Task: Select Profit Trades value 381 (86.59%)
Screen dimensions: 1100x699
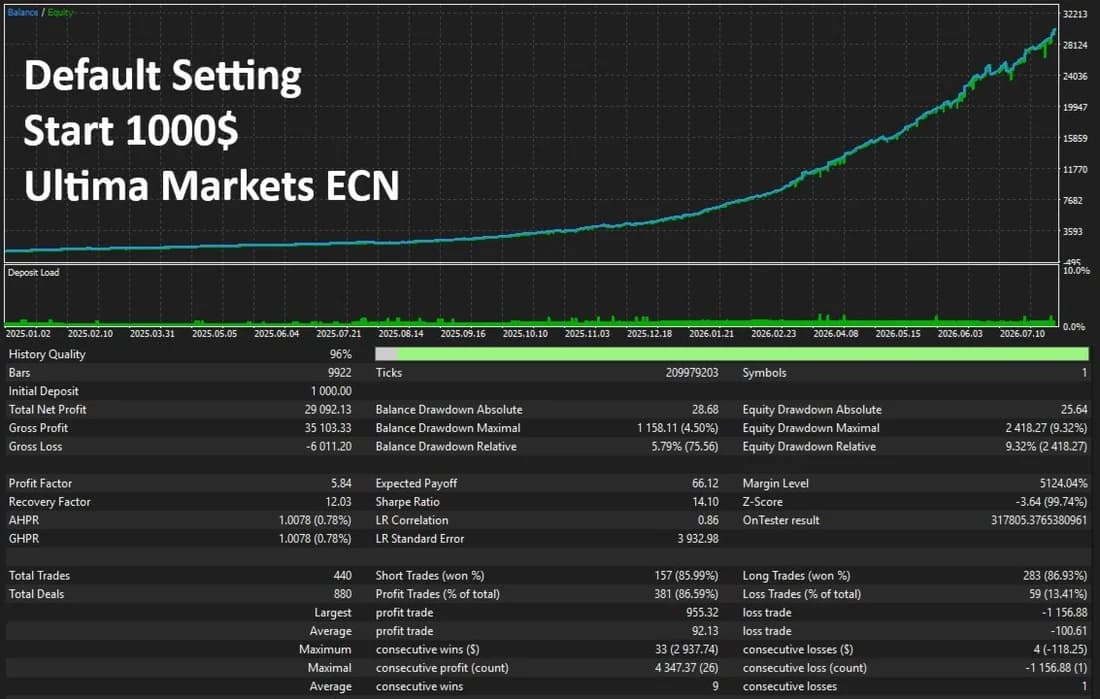Action: tap(686, 594)
